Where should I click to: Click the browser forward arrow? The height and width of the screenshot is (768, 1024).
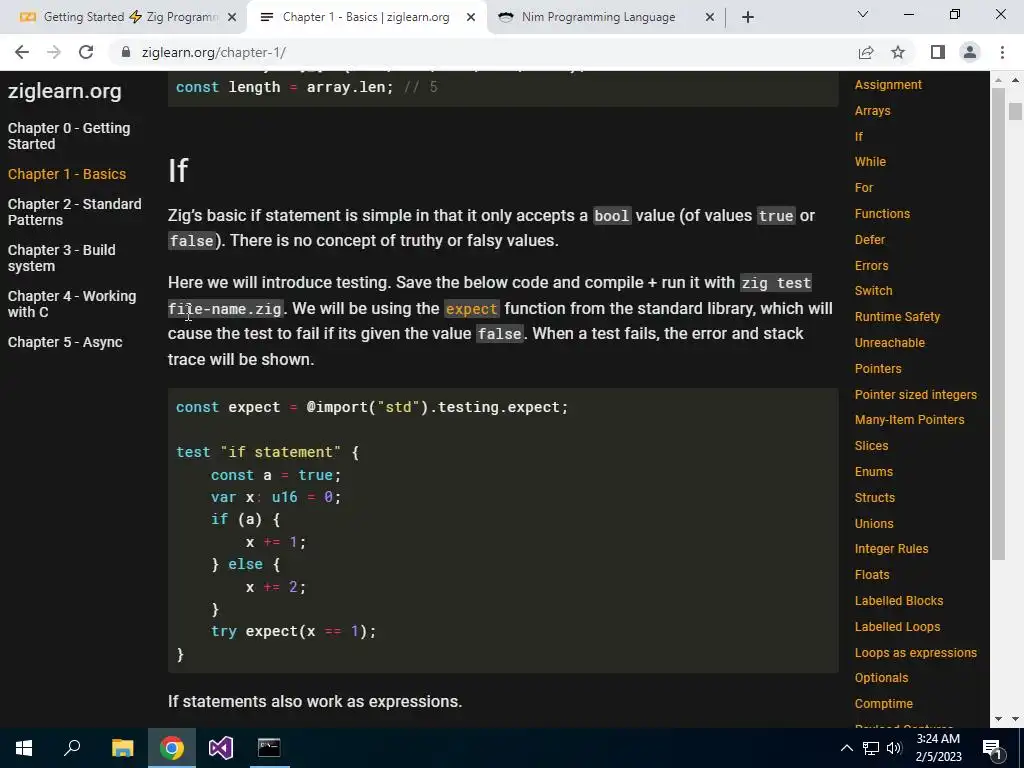point(54,52)
